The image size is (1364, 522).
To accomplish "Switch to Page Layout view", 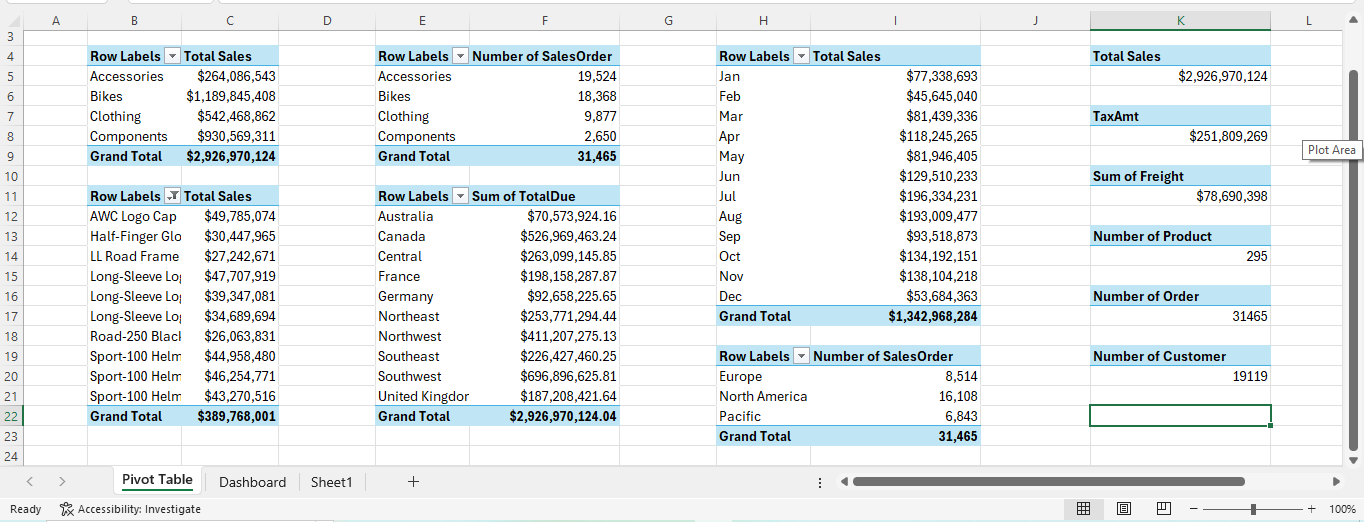I will [1123, 509].
